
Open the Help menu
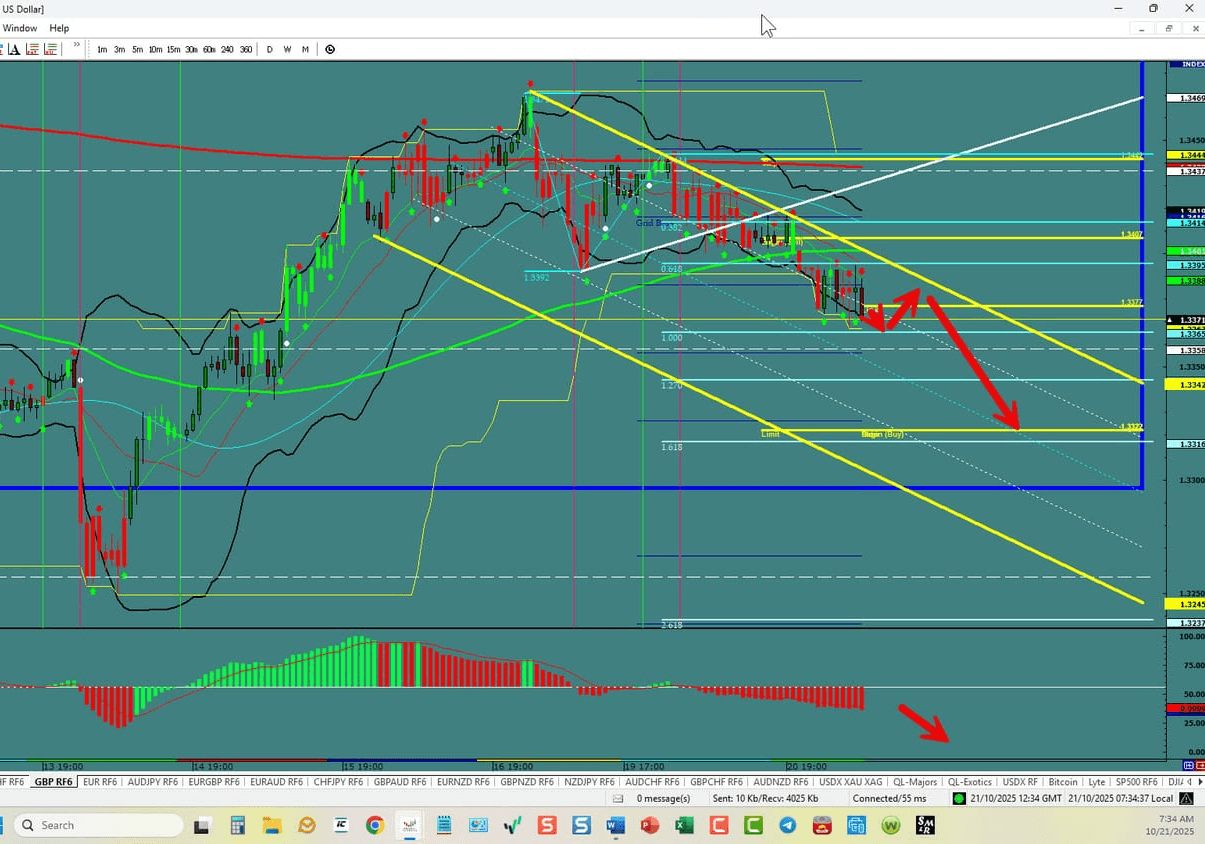tap(58, 28)
